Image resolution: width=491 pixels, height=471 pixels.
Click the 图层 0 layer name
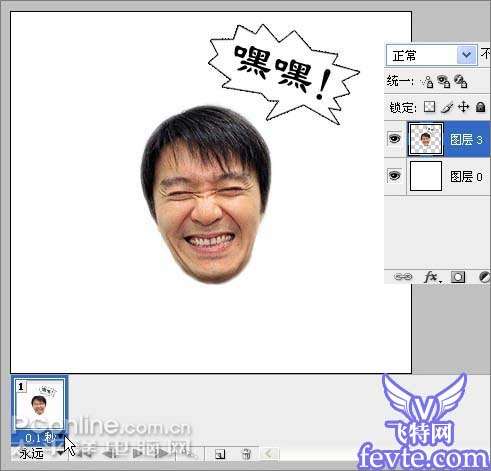(x=466, y=176)
